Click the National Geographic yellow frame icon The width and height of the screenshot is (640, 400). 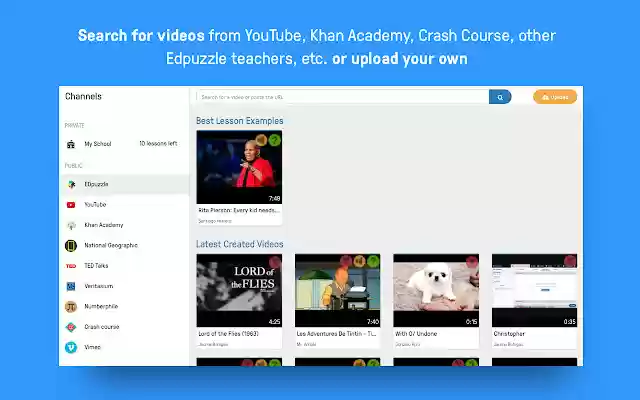click(x=71, y=246)
